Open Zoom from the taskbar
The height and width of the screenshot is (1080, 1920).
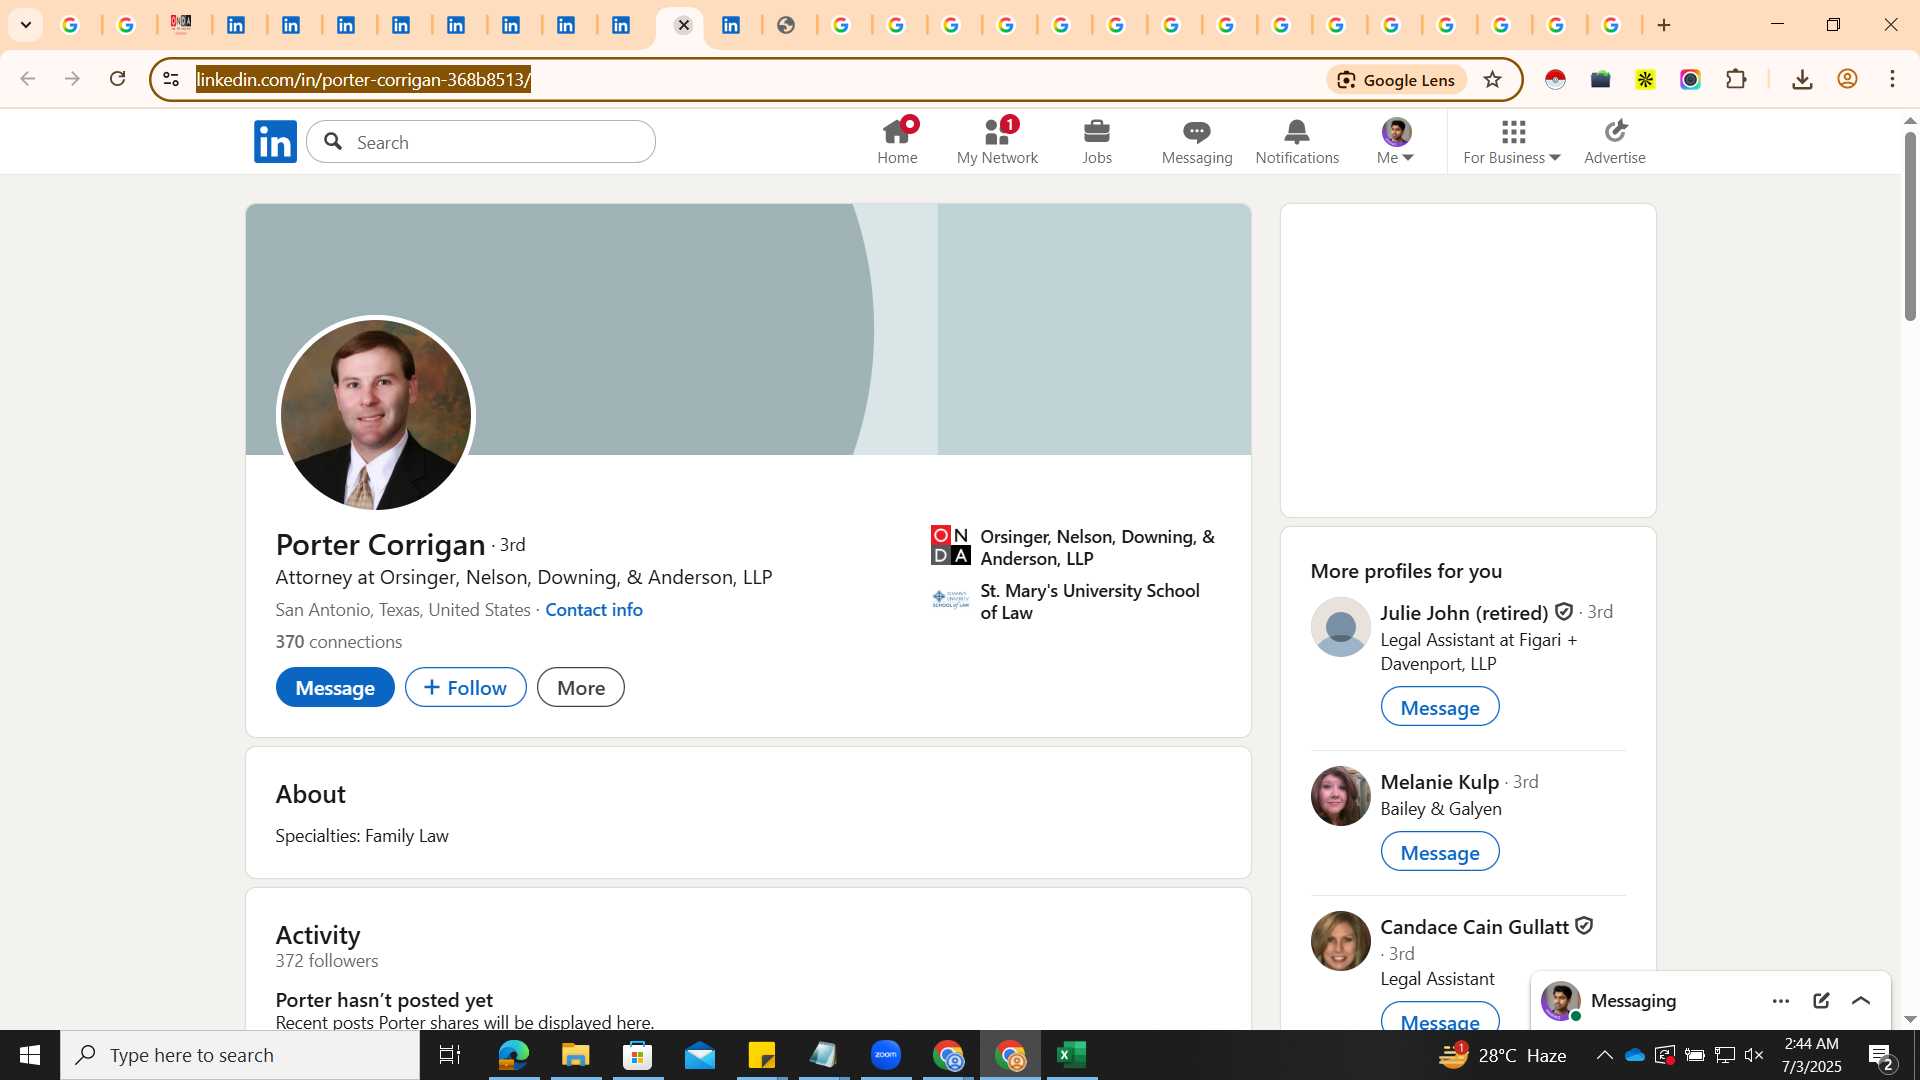(x=886, y=1055)
